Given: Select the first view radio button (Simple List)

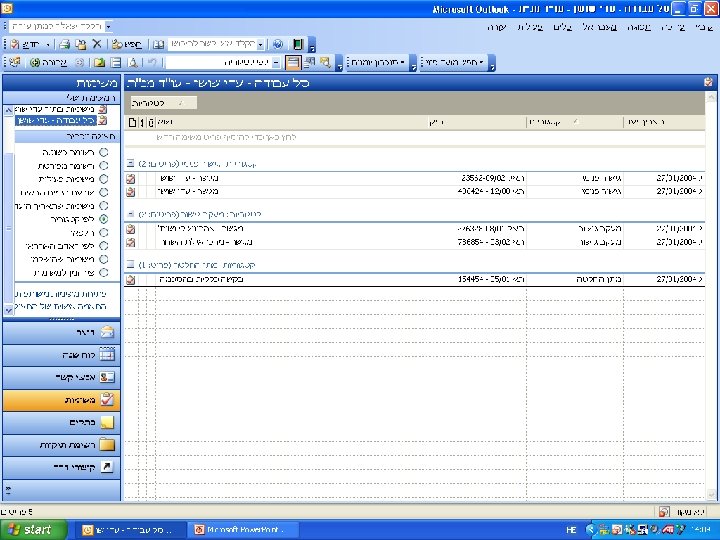Looking at the screenshot, I should 104,152.
